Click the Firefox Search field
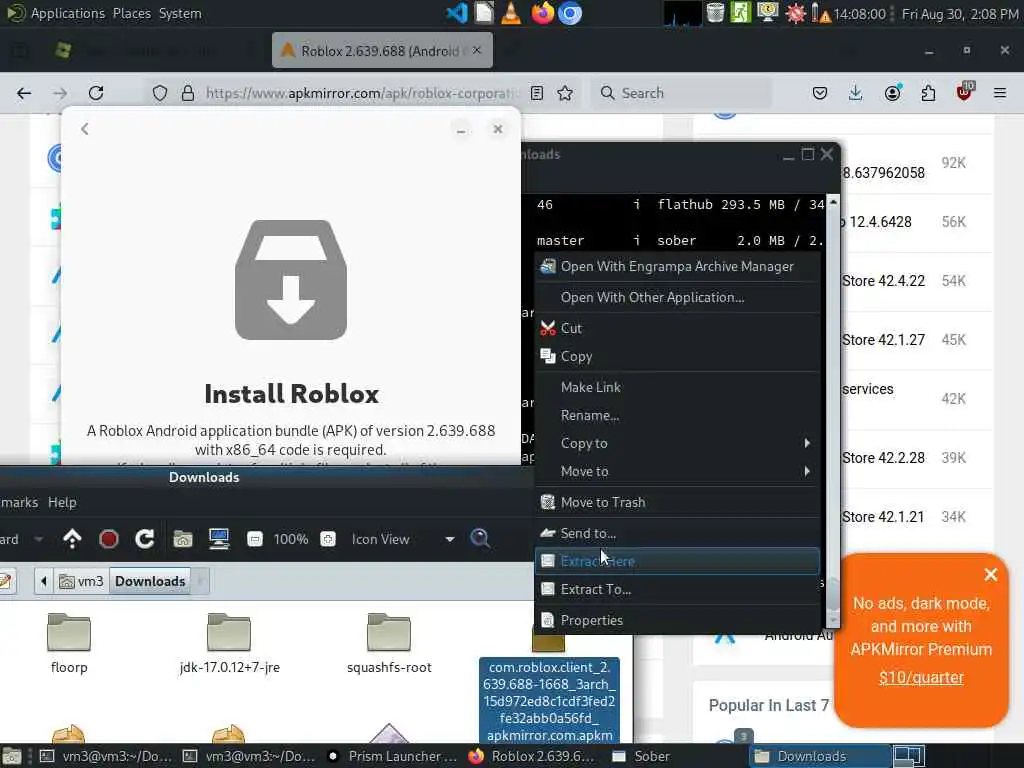 click(x=680, y=93)
